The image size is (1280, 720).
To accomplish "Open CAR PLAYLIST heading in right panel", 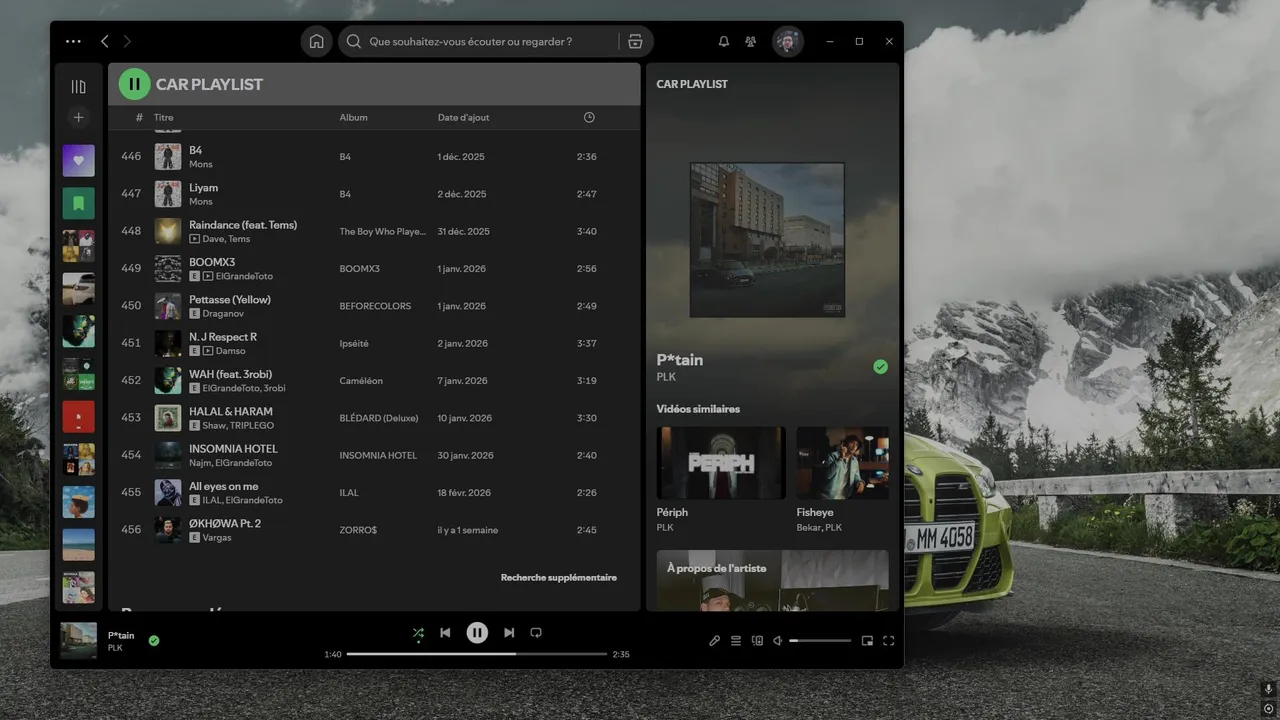I will [692, 84].
